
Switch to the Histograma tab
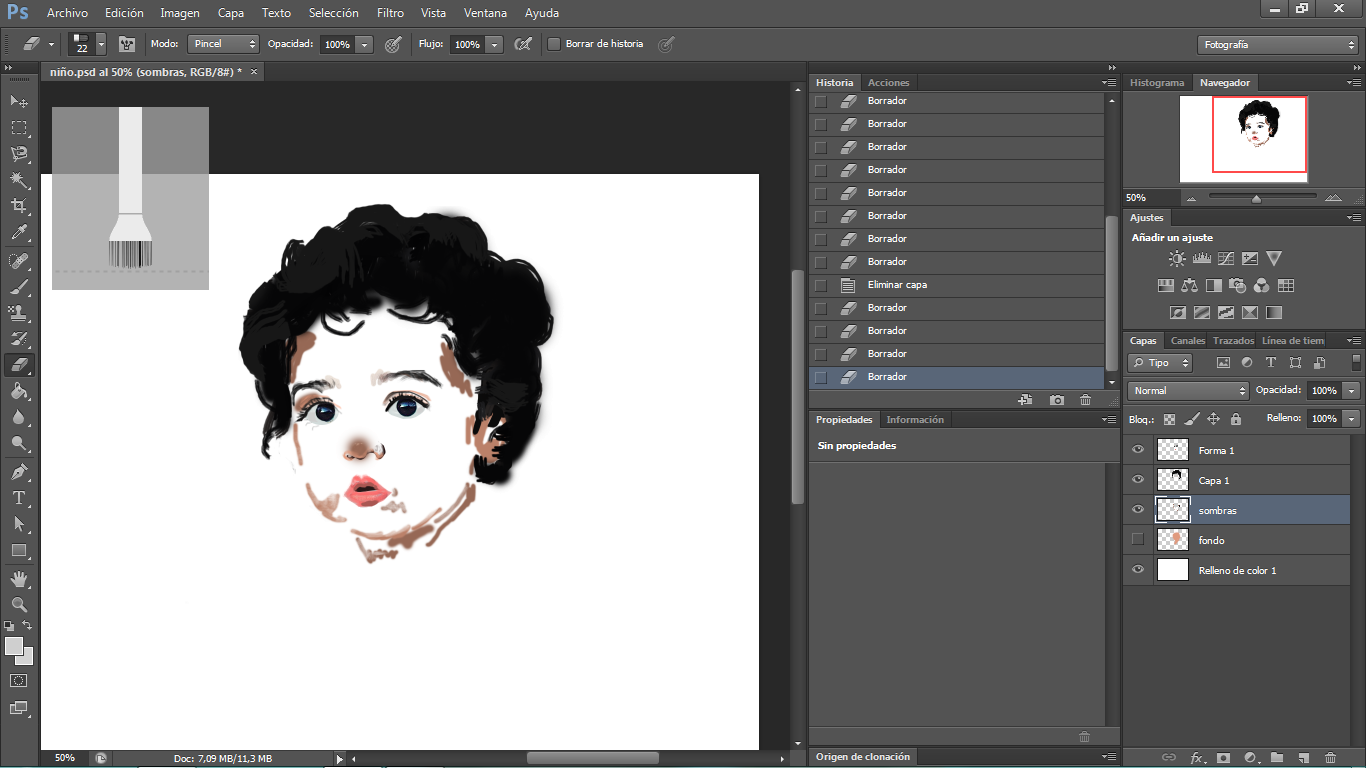point(1157,83)
